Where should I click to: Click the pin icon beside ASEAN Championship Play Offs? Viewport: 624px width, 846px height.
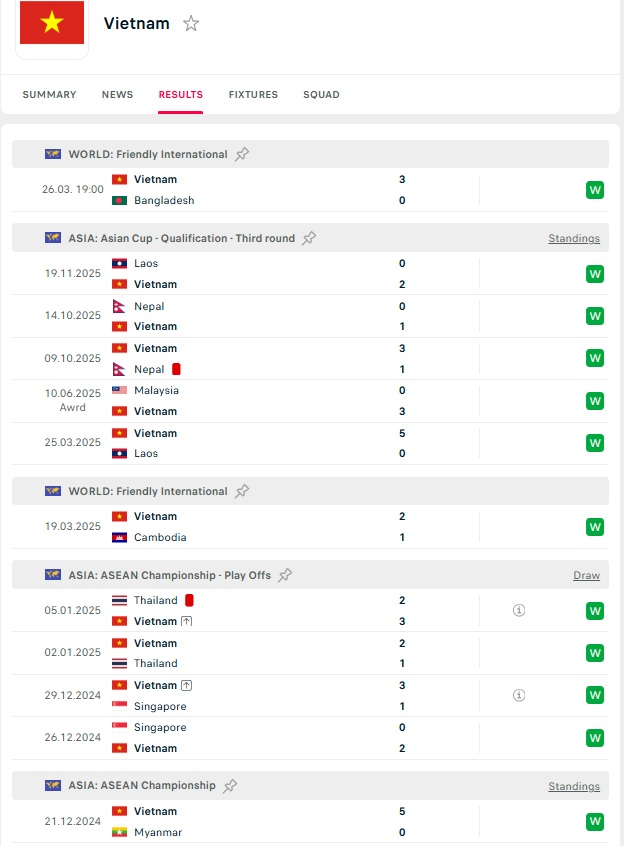point(285,575)
